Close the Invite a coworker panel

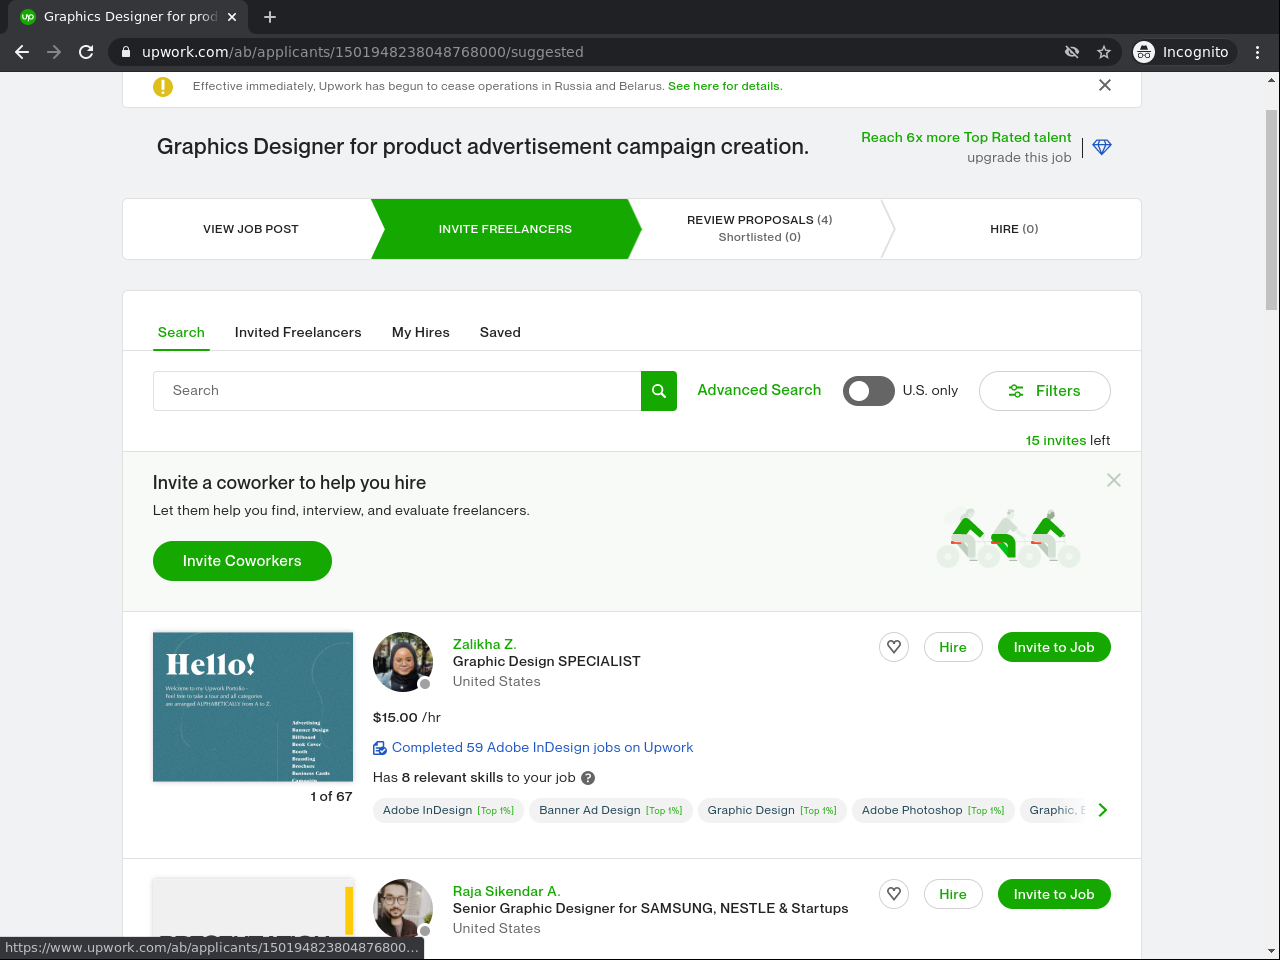coord(1114,480)
